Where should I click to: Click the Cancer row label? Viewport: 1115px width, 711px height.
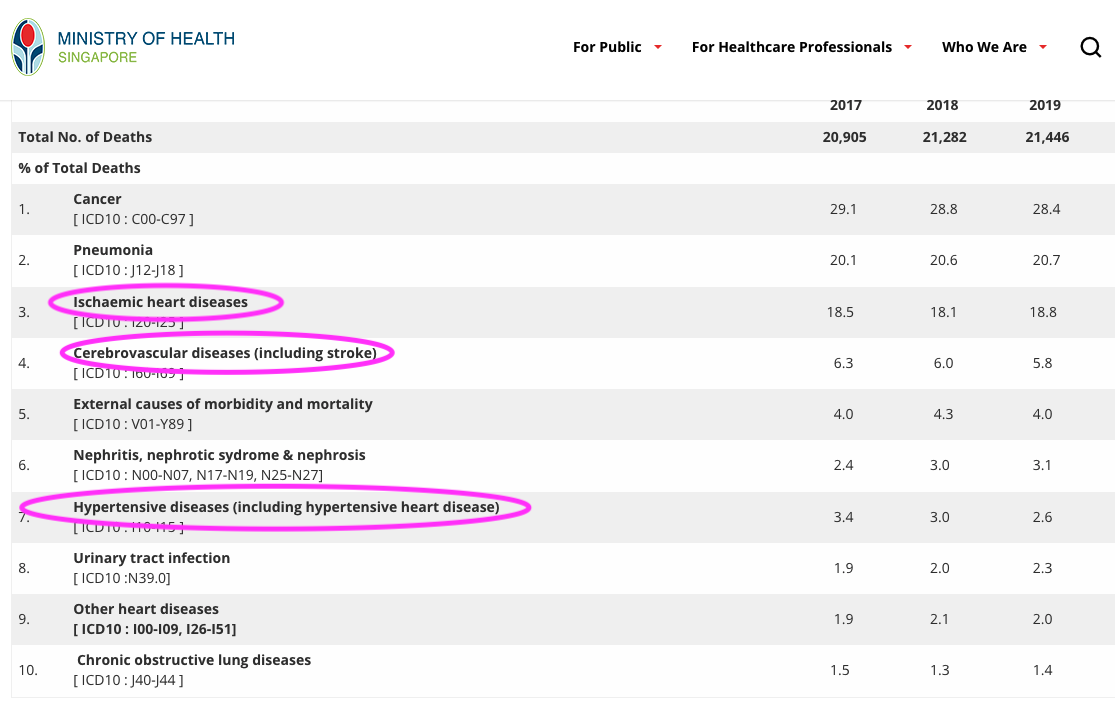(x=97, y=199)
